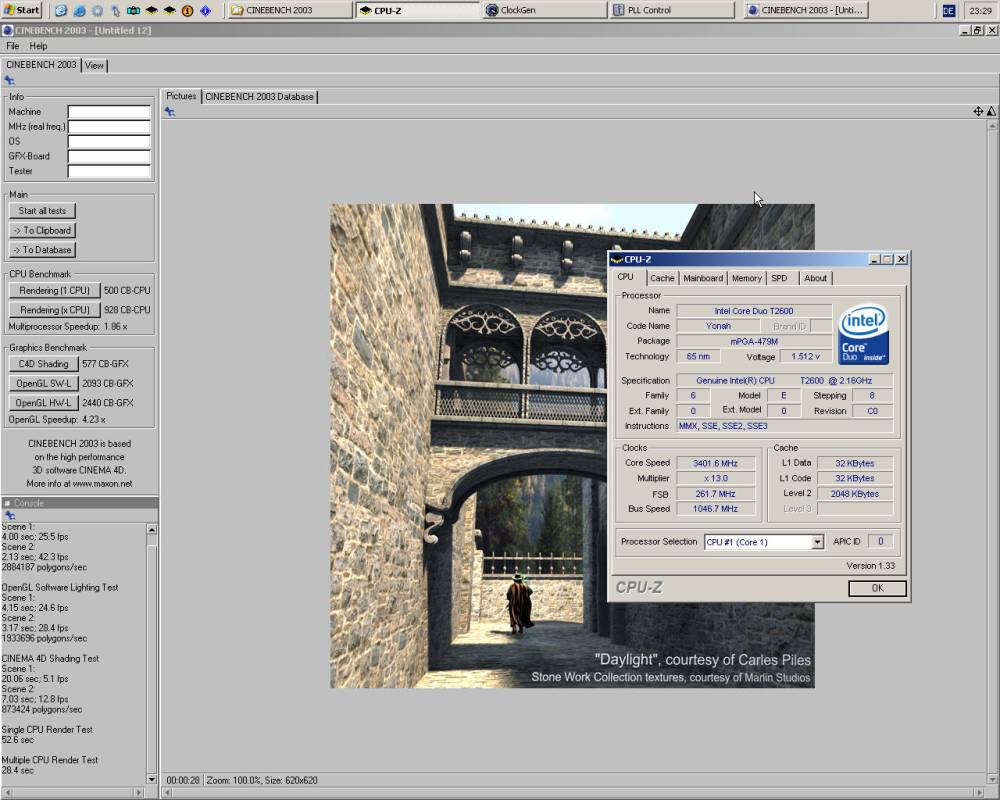1000x800 pixels.
Task: Open the File menu
Action: point(13,46)
